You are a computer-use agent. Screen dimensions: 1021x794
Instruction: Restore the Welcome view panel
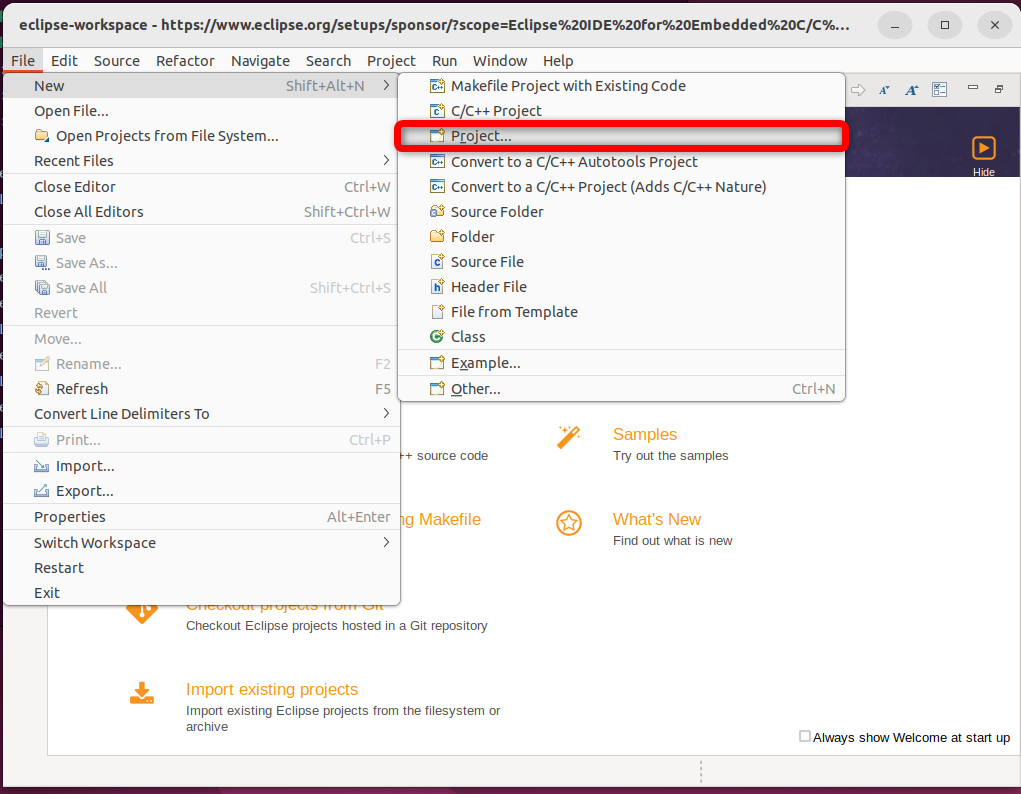(x=999, y=89)
